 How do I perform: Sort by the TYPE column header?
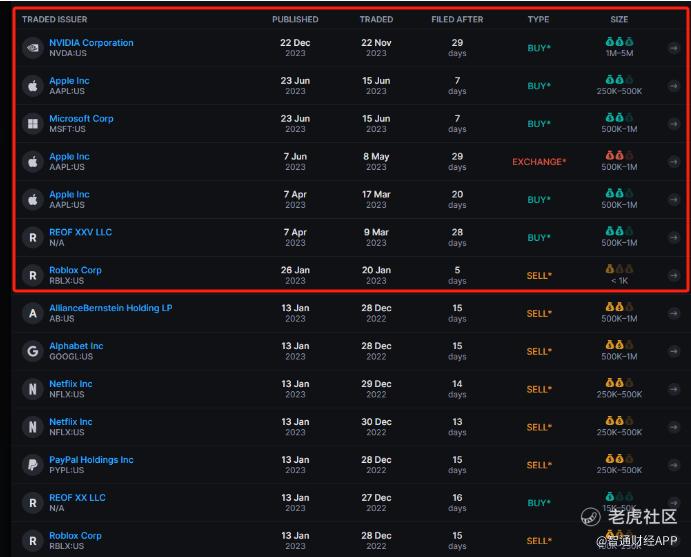pos(538,19)
